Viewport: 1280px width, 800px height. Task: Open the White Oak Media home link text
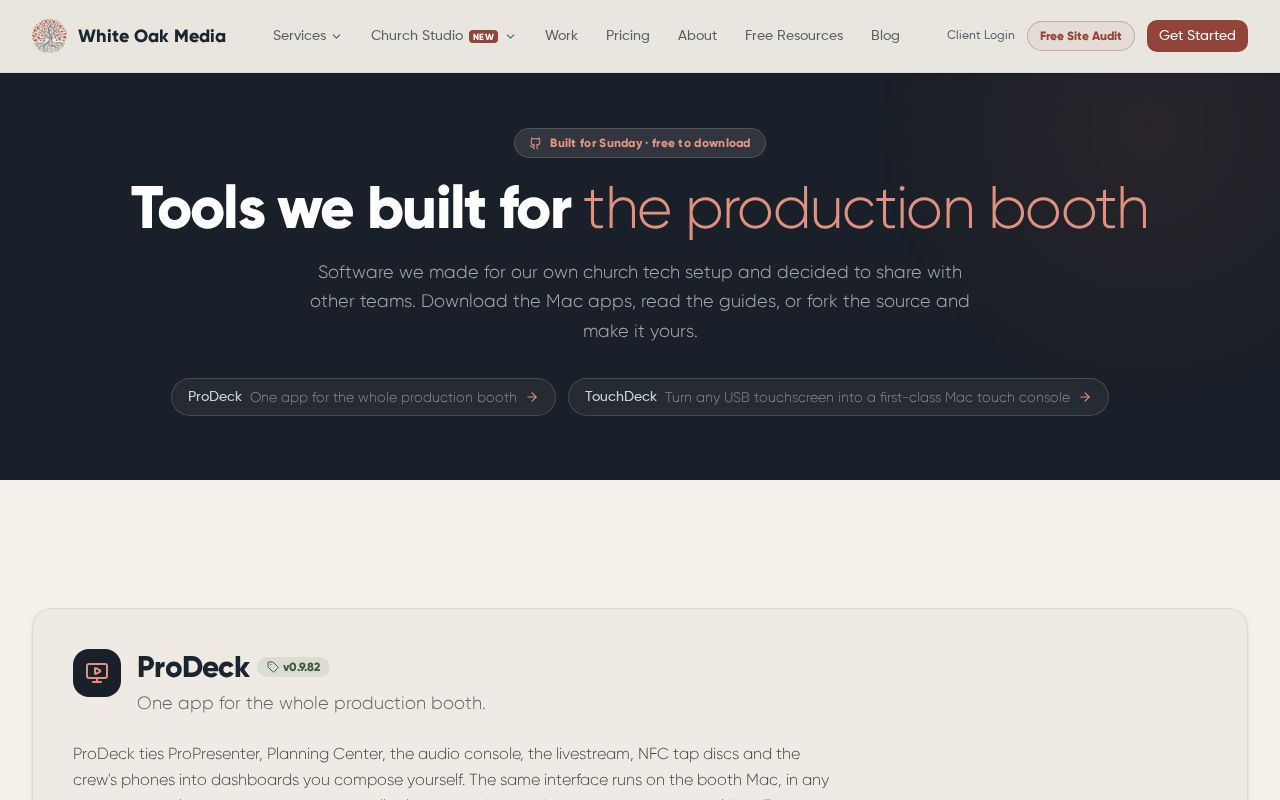pos(152,36)
